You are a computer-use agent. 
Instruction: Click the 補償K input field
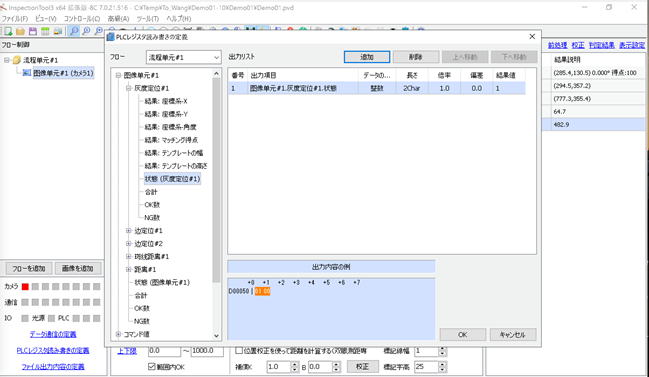click(x=279, y=367)
